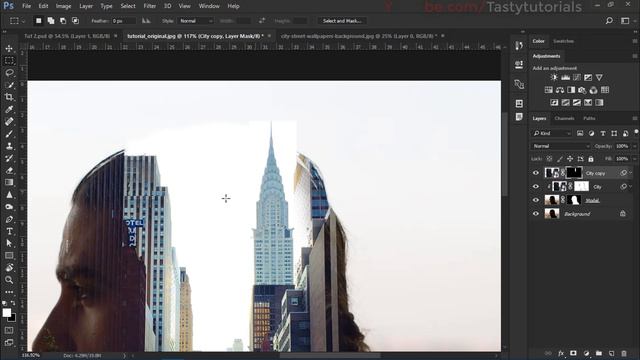Add a Levels adjustment

tap(565, 77)
